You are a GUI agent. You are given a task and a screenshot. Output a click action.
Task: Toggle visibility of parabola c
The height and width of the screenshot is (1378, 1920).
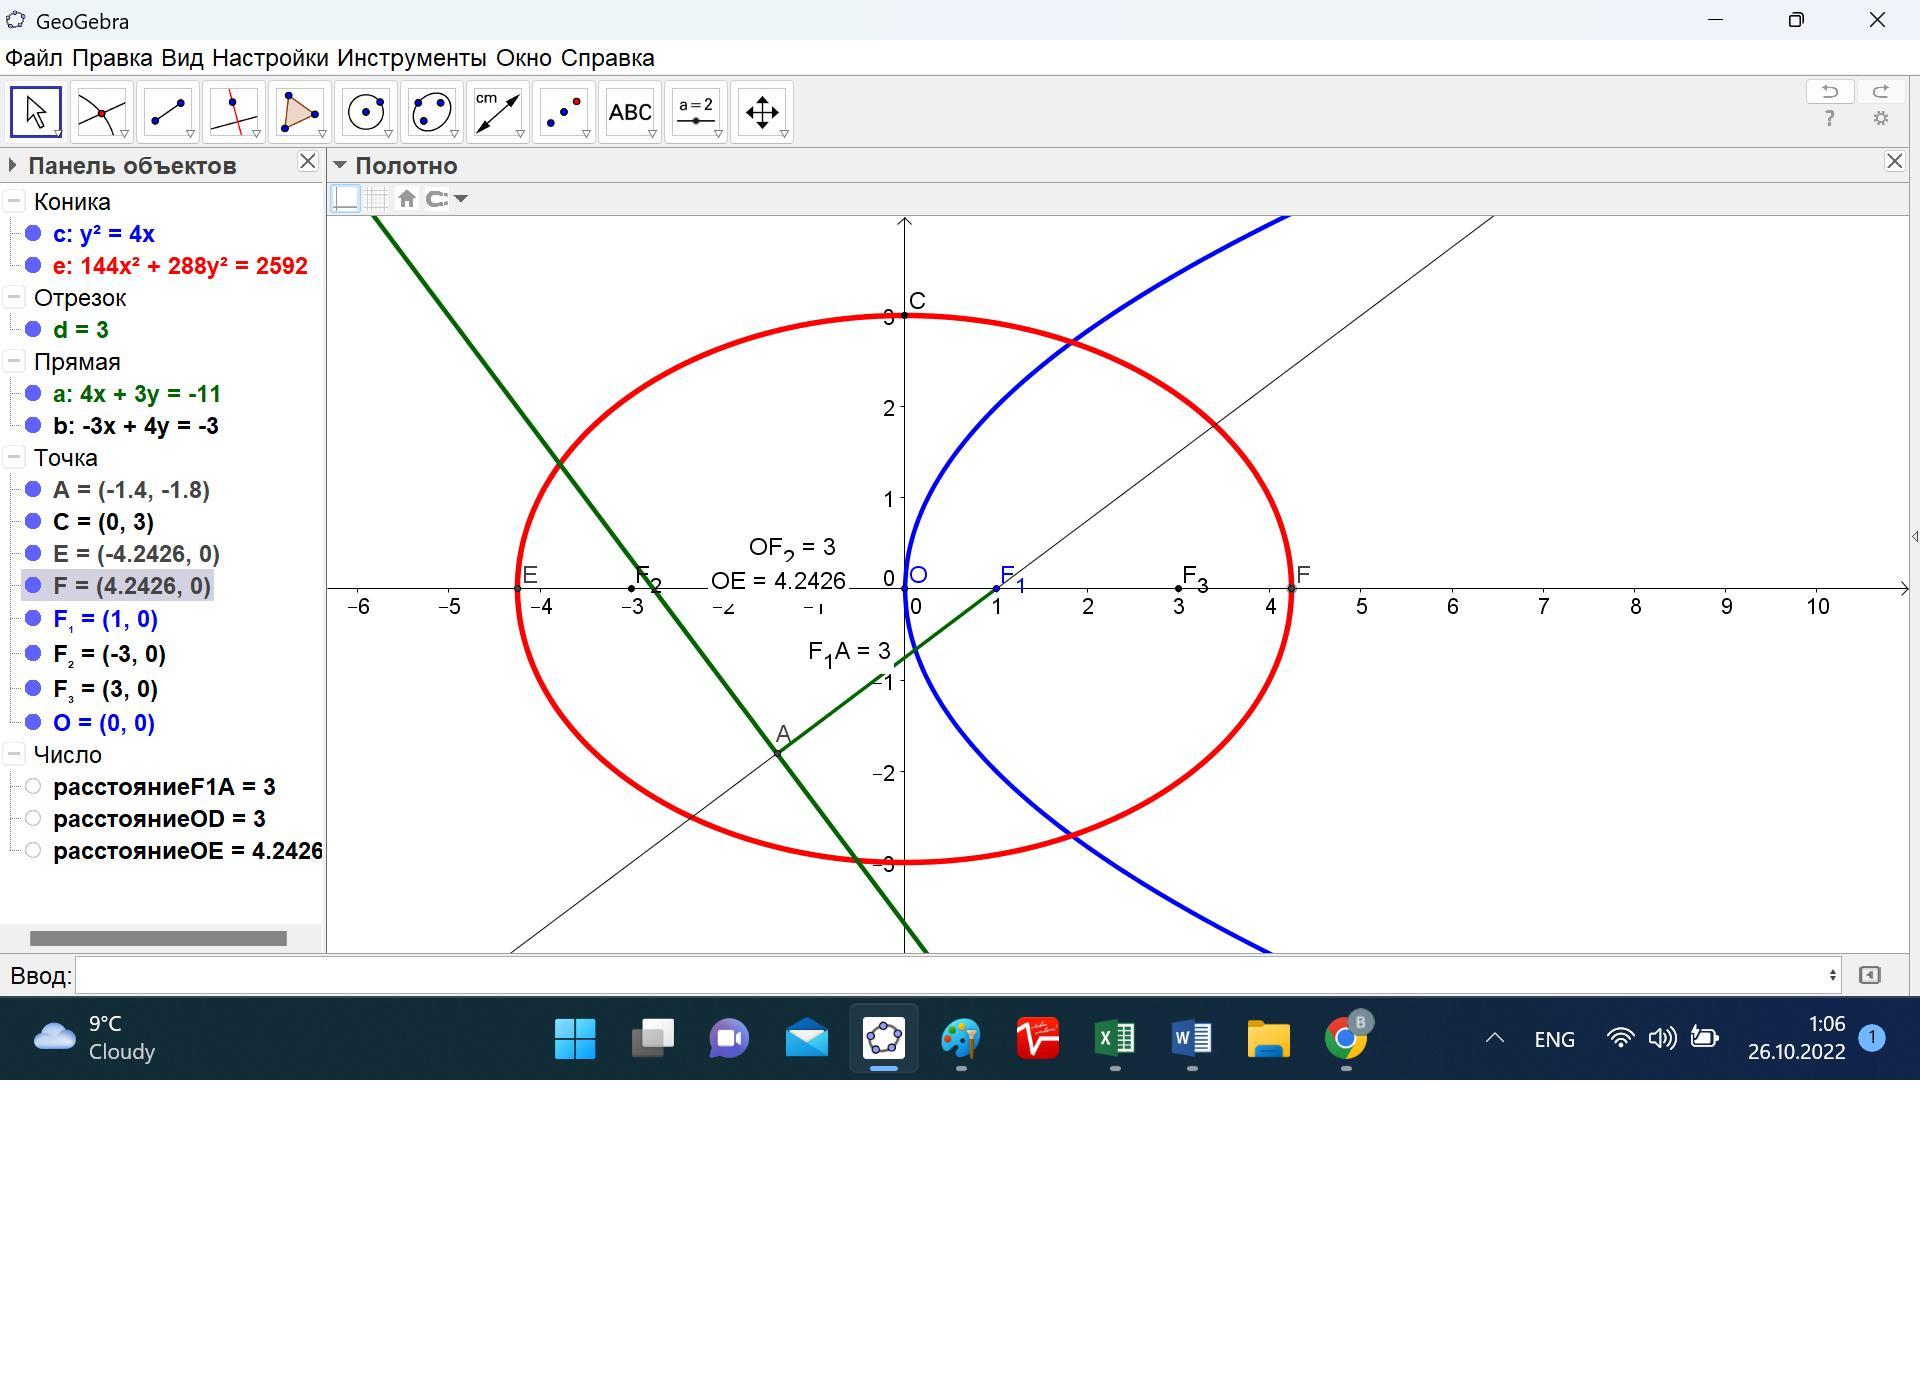[33, 234]
